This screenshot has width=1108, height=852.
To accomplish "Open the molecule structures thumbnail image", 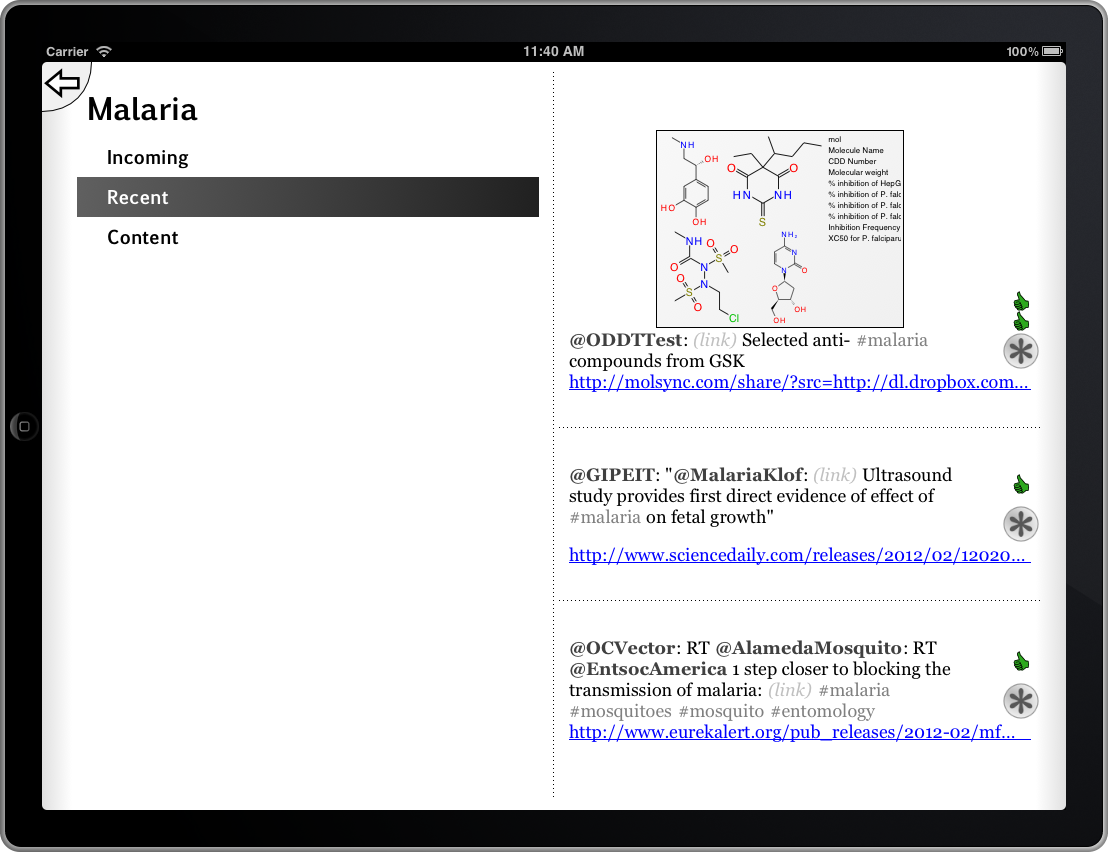I will 779,229.
